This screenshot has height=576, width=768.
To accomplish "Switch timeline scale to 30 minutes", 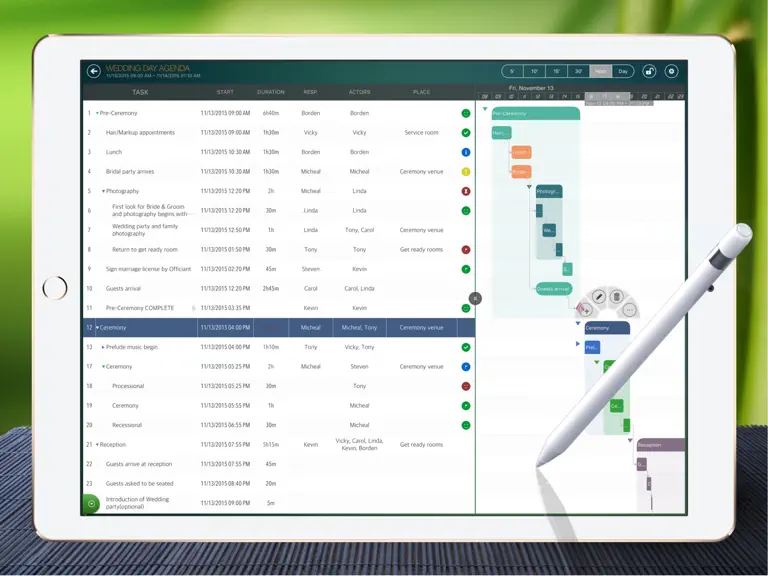I will tap(578, 72).
